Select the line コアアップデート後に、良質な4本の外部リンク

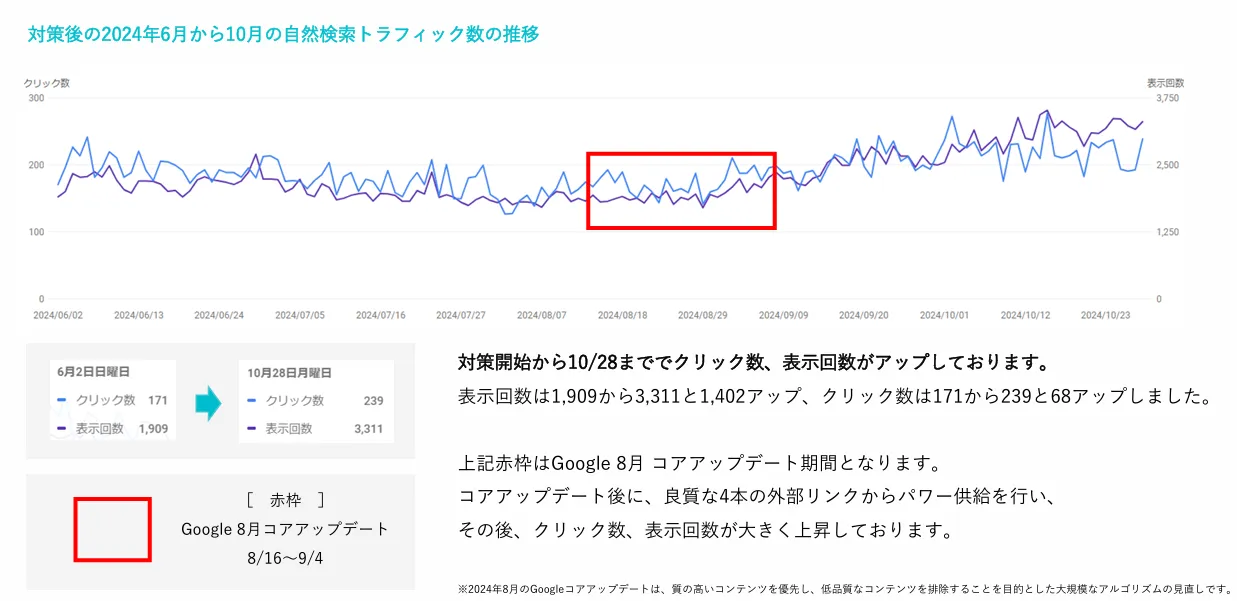click(x=758, y=497)
